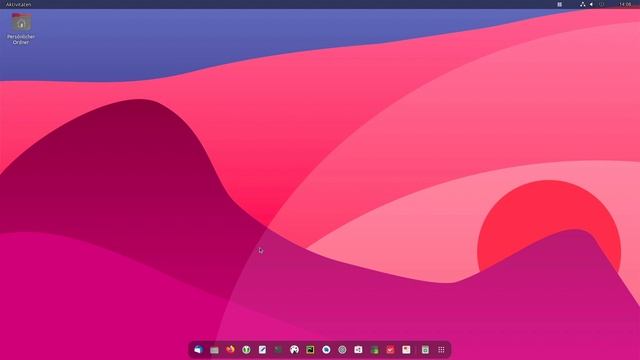Open the Aktivitäten overview
Screen dimensions: 640x360
[x=18, y=4]
